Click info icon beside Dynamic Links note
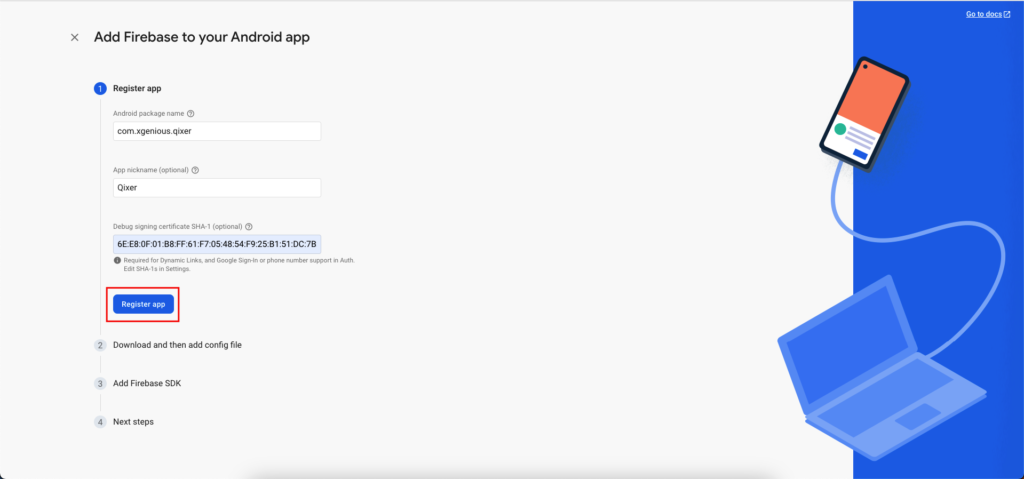This screenshot has height=479, width=1024. click(117, 260)
